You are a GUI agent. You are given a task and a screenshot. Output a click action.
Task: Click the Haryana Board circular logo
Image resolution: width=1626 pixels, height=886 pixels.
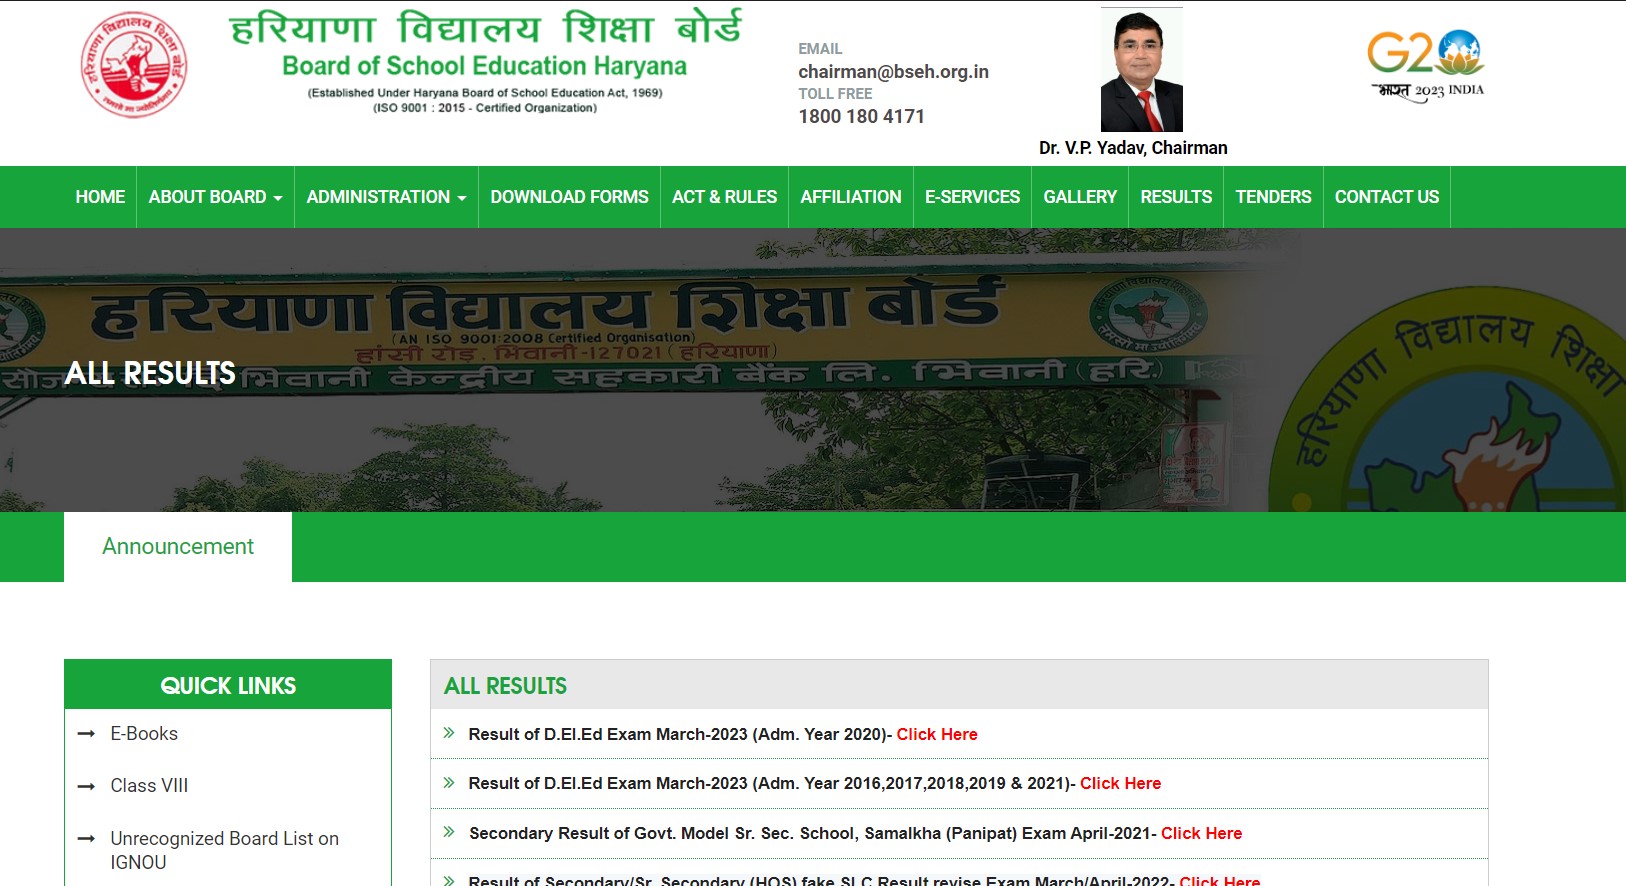click(133, 65)
